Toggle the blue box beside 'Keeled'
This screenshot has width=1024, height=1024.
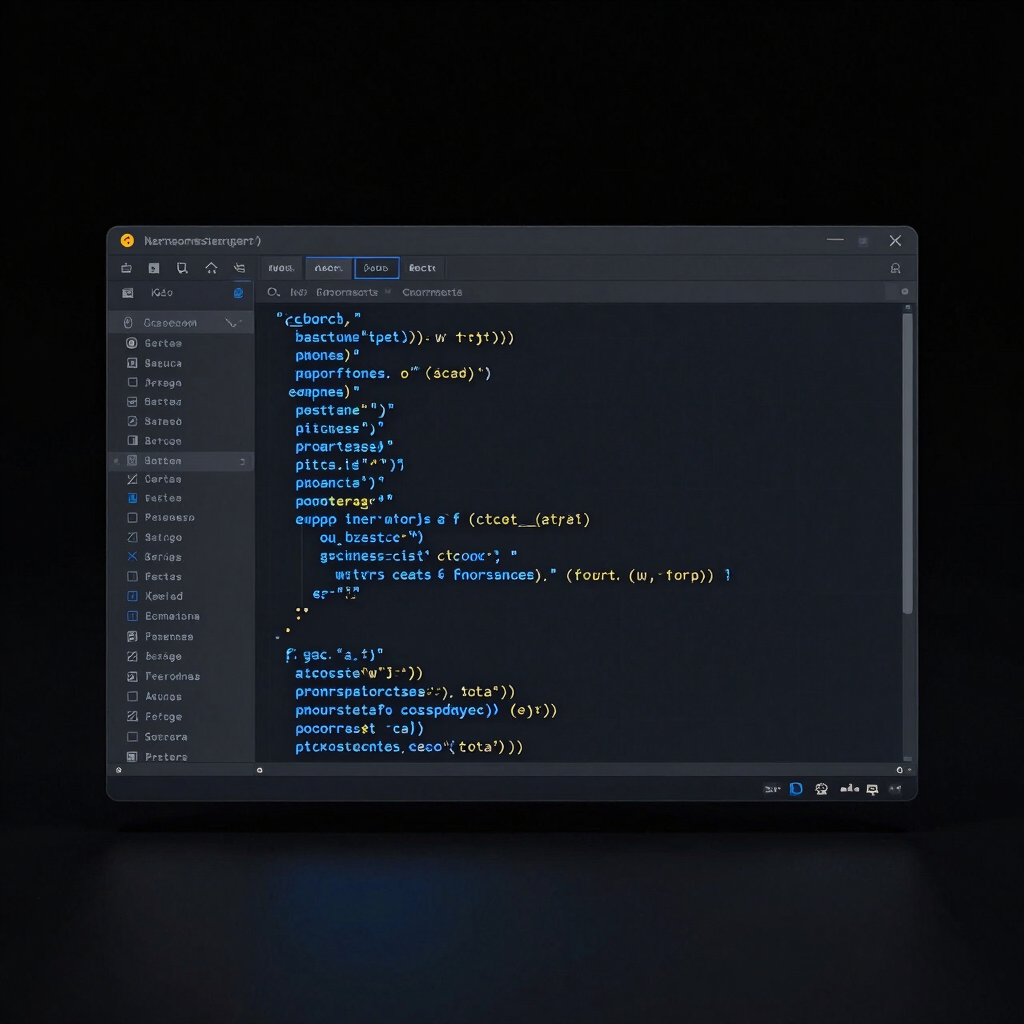(132, 596)
